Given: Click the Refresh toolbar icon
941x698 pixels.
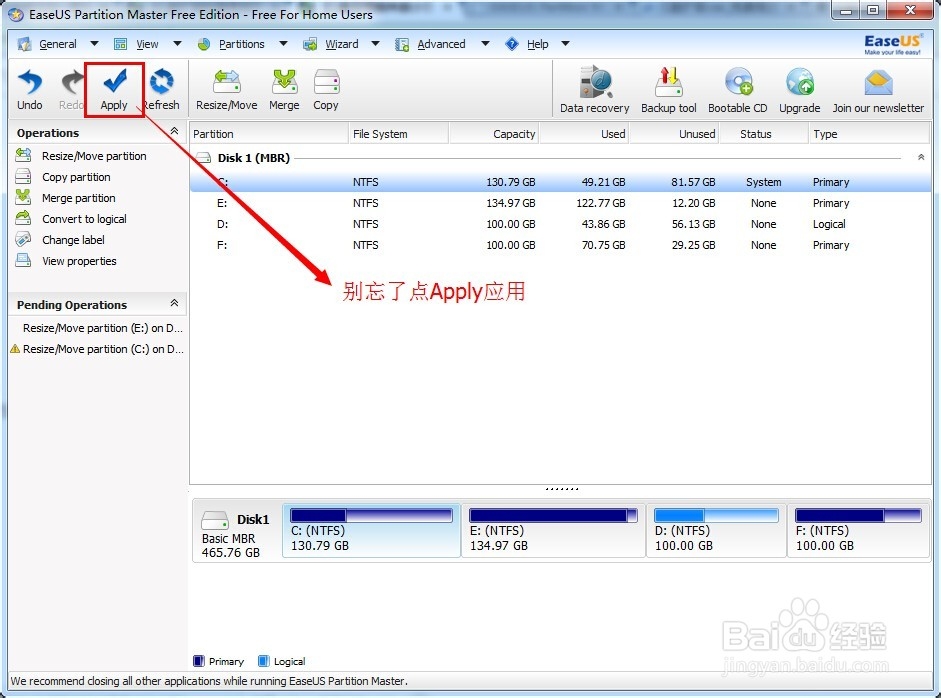Looking at the screenshot, I should (x=161, y=82).
